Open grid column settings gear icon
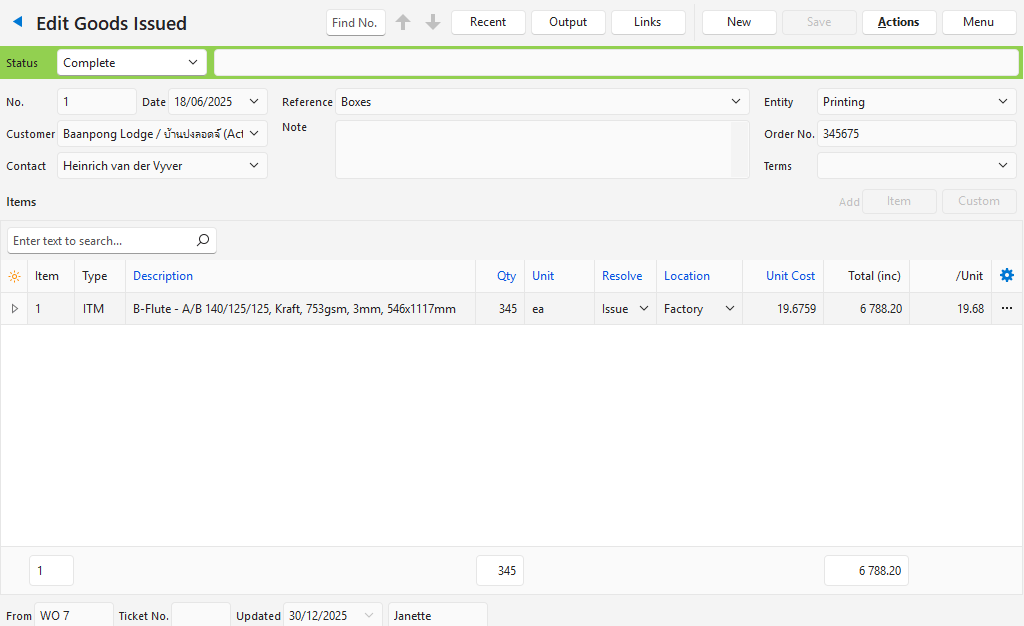This screenshot has height=626, width=1024. [x=1007, y=275]
